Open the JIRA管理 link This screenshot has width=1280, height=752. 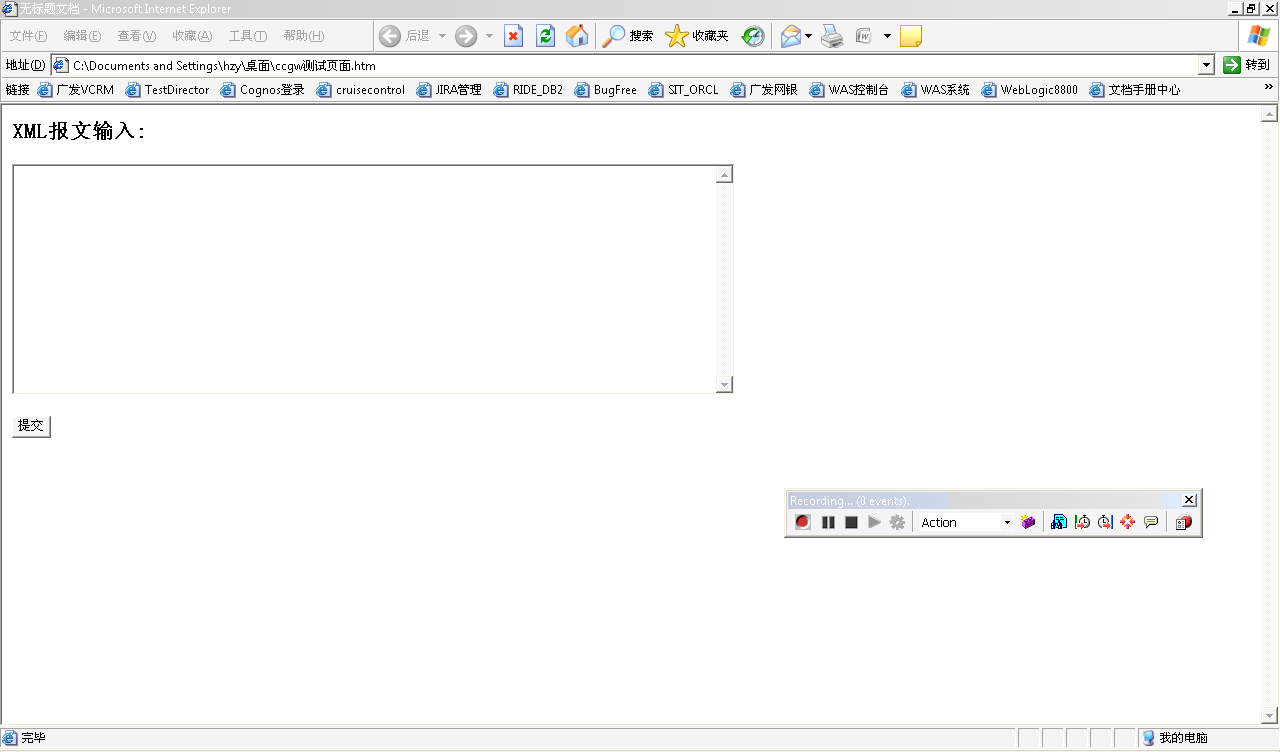449,90
